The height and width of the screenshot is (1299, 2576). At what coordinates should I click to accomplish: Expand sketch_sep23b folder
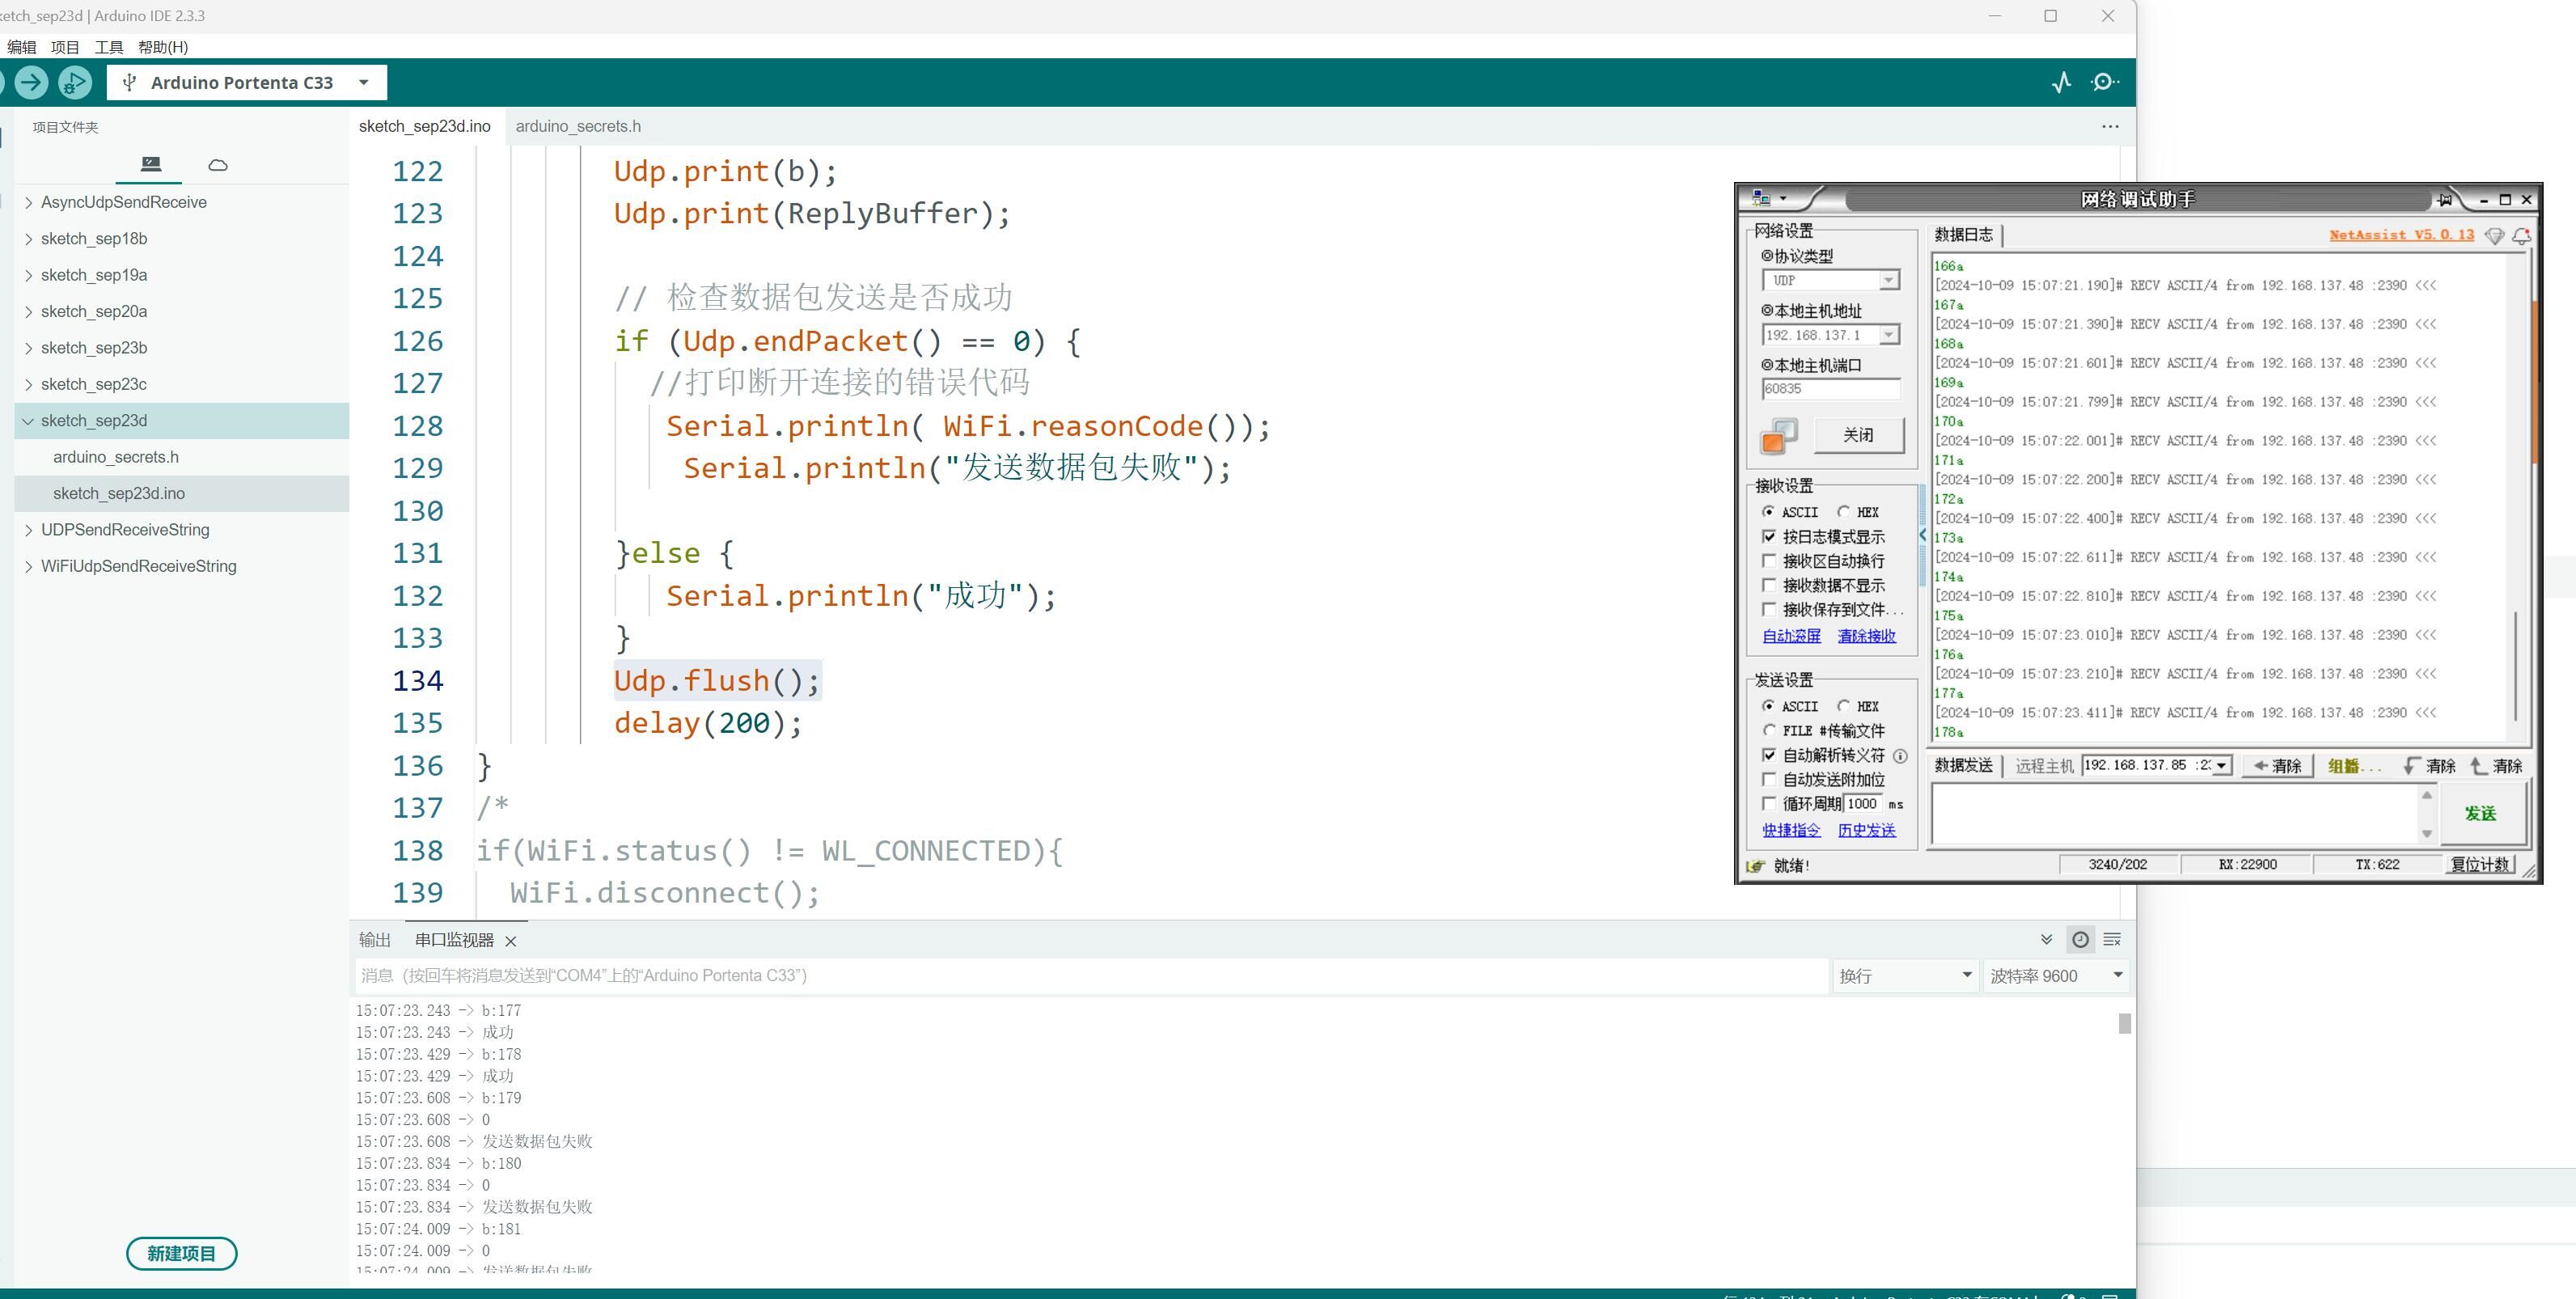28,348
